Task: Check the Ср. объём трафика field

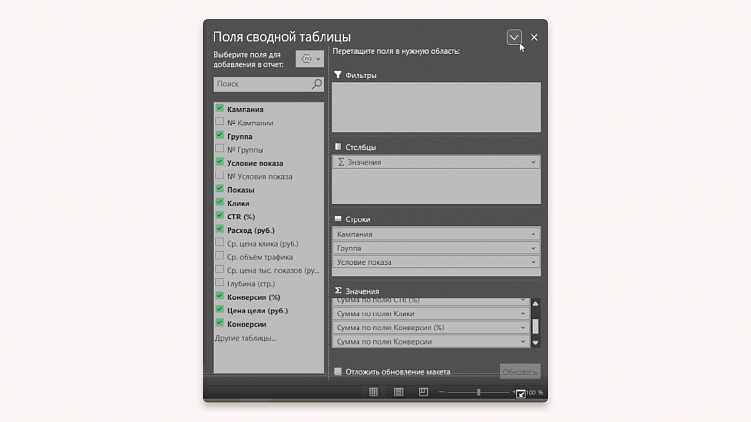Action: pyautogui.click(x=219, y=256)
